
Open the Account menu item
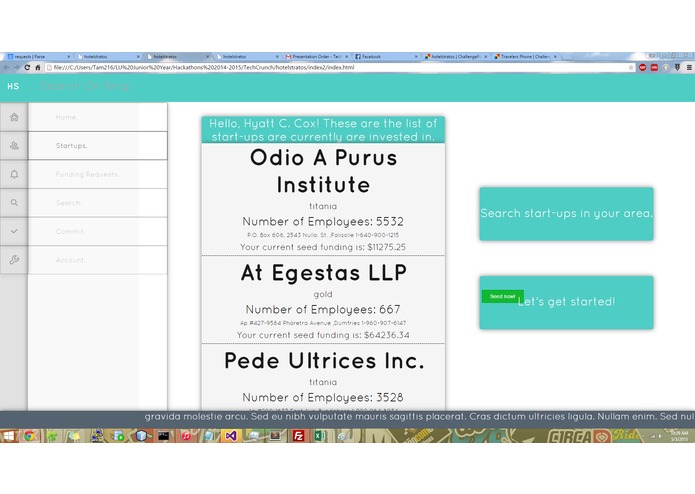(x=98, y=260)
